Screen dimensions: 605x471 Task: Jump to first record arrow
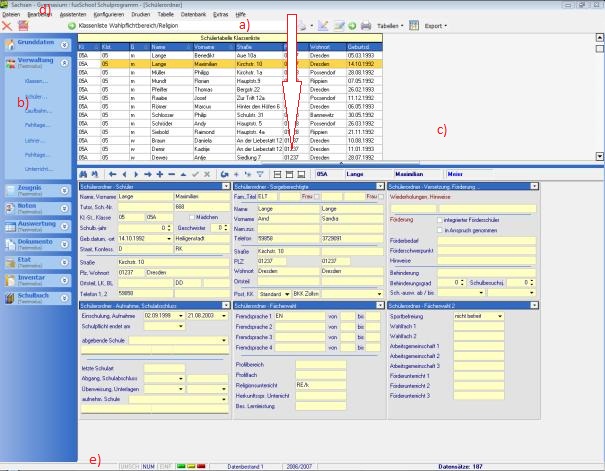(x=112, y=174)
